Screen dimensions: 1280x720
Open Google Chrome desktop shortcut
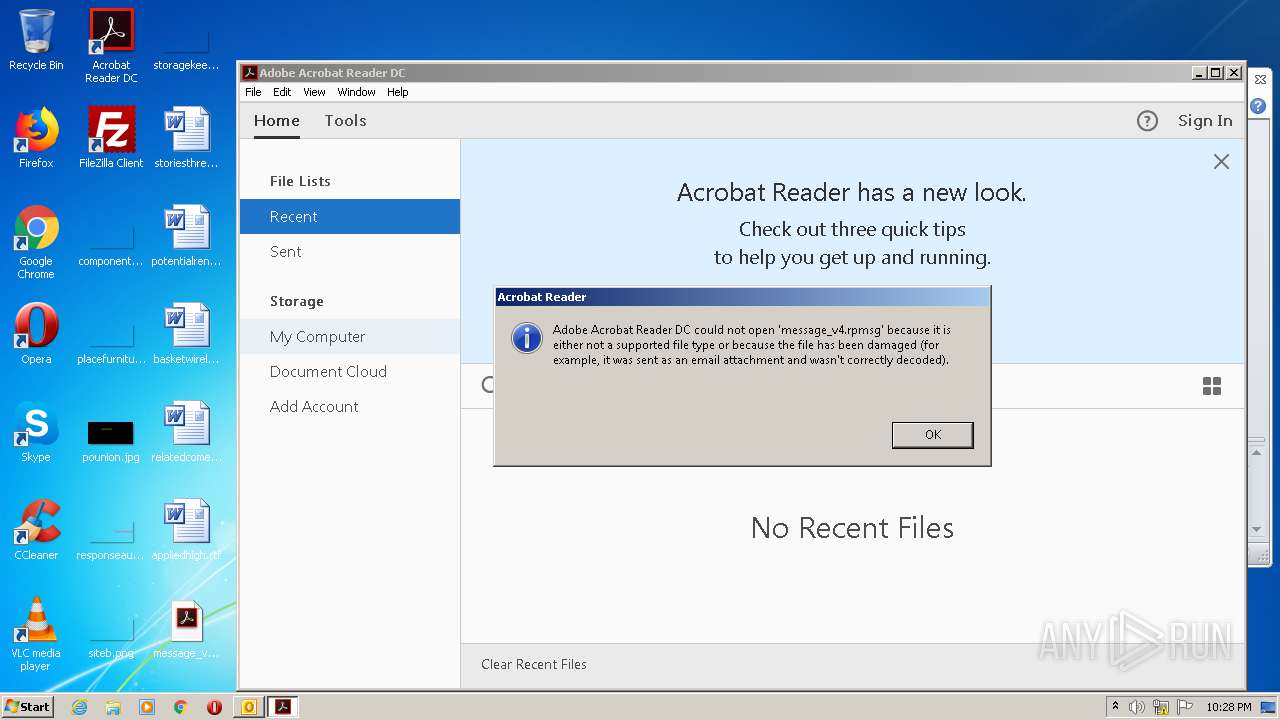pos(36,243)
